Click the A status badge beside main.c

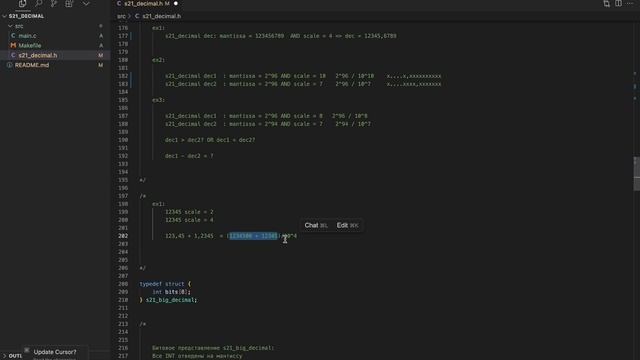101,36
